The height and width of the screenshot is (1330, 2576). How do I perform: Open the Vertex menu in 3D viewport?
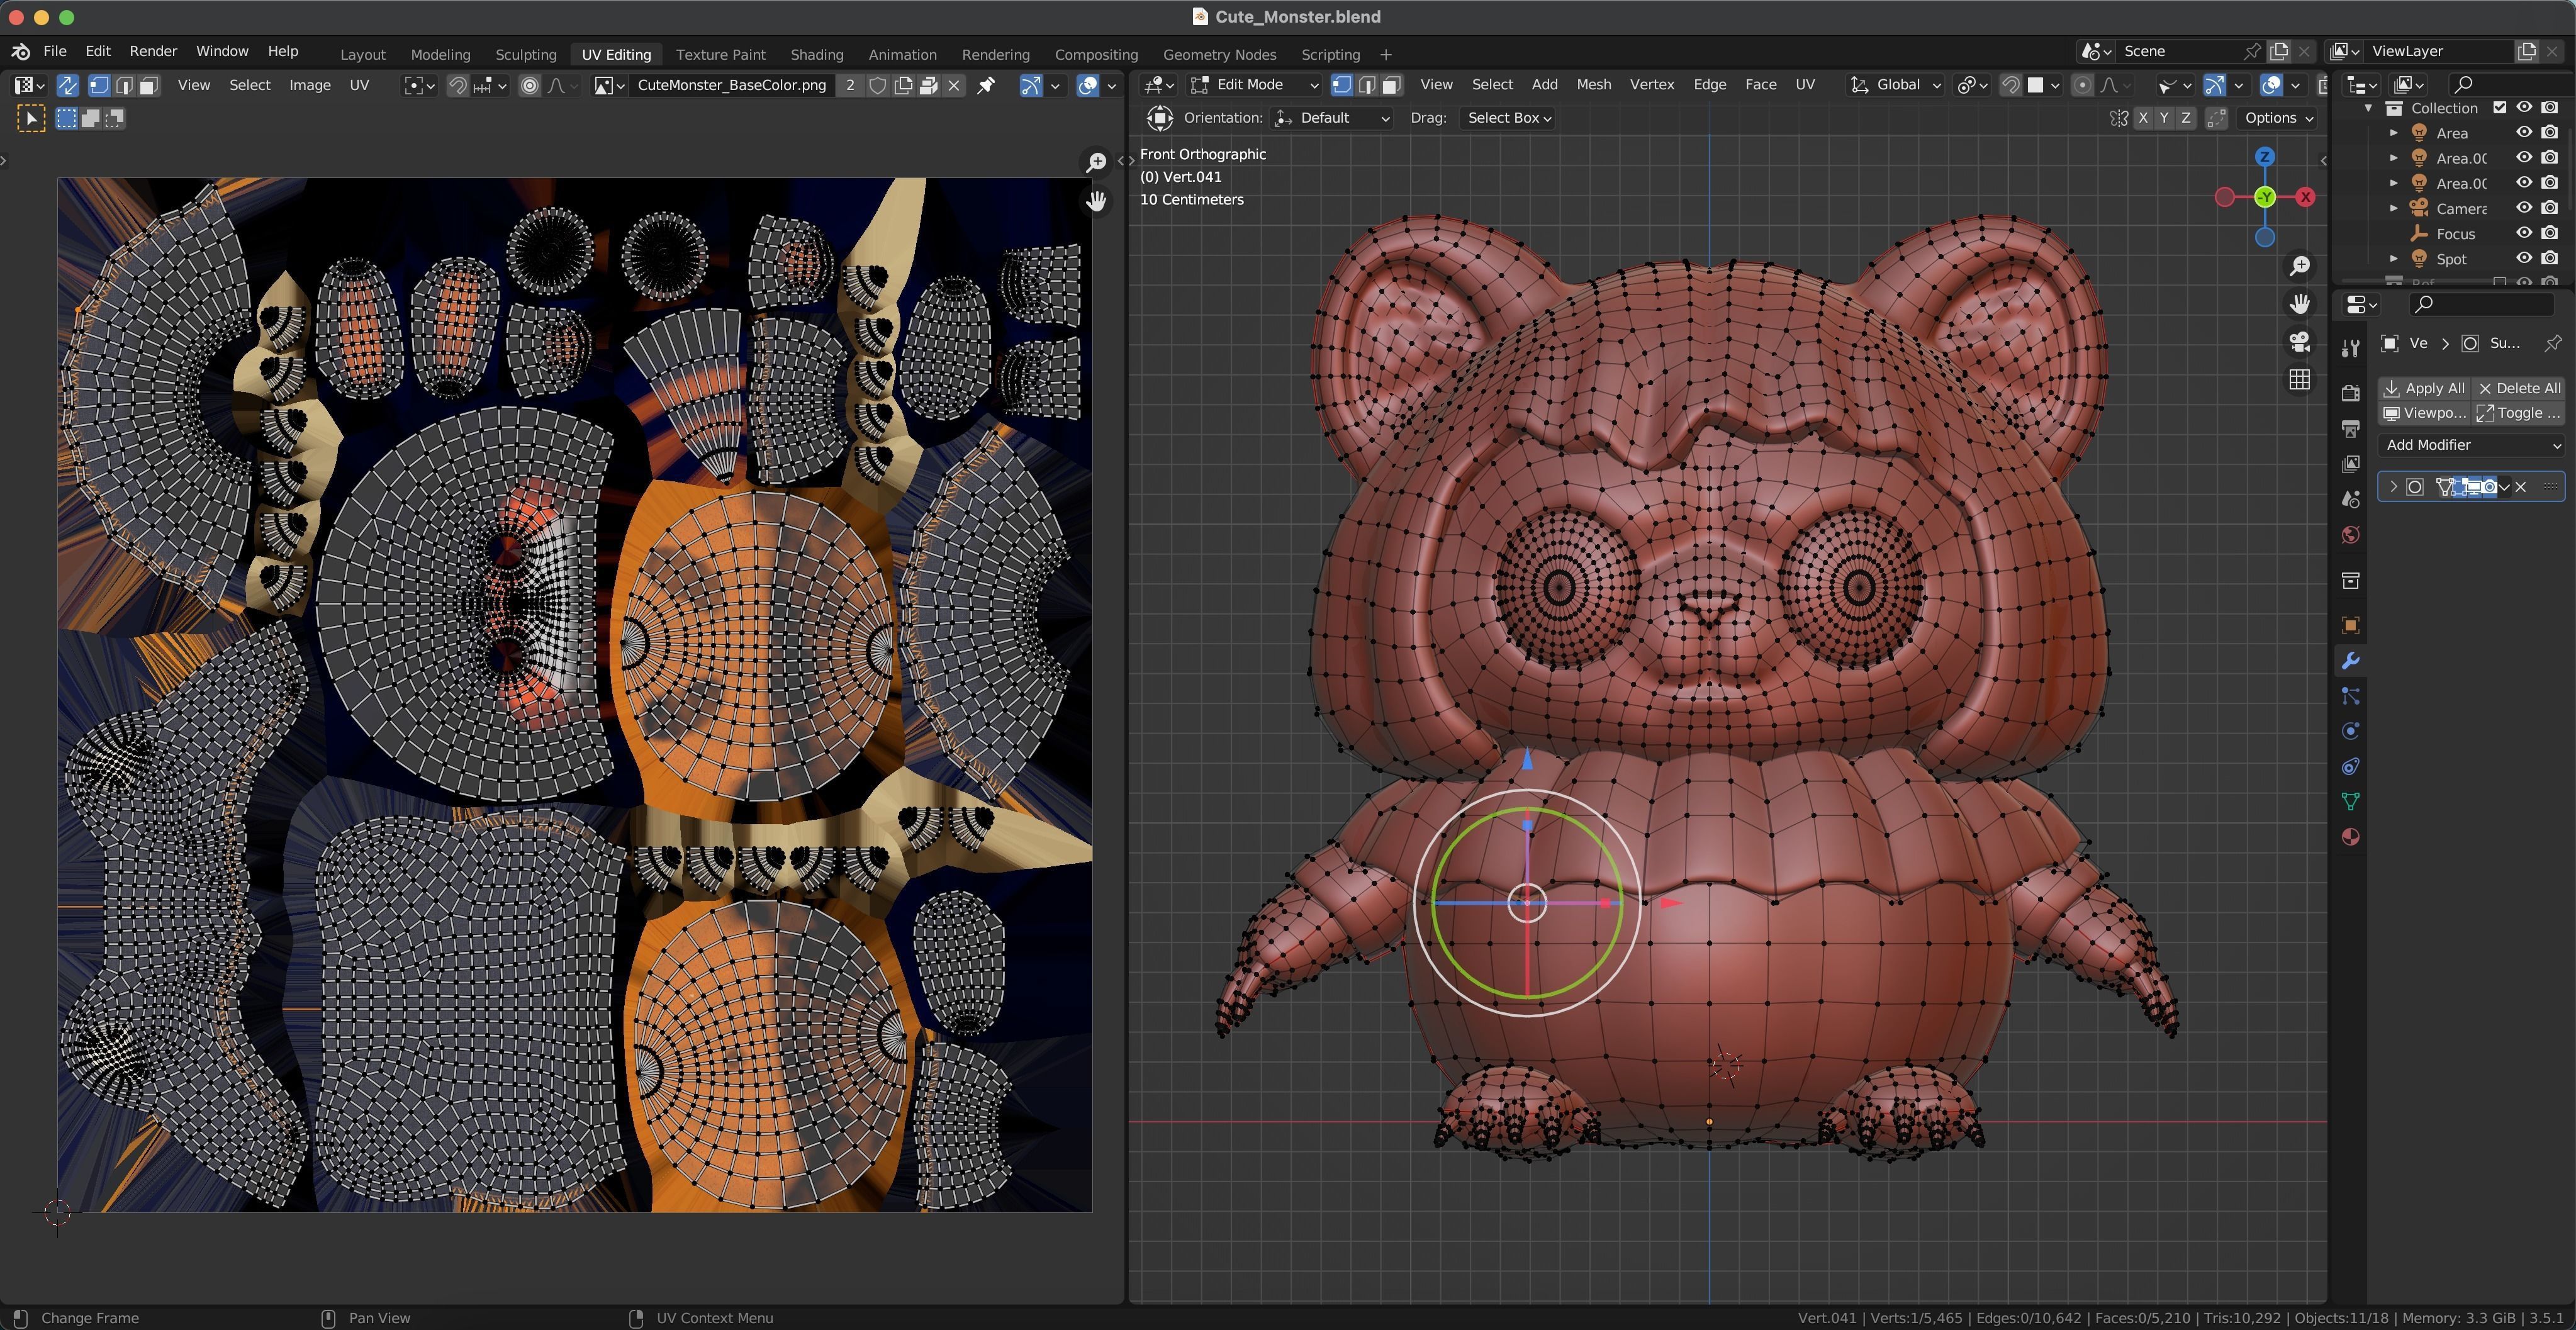pos(1651,85)
